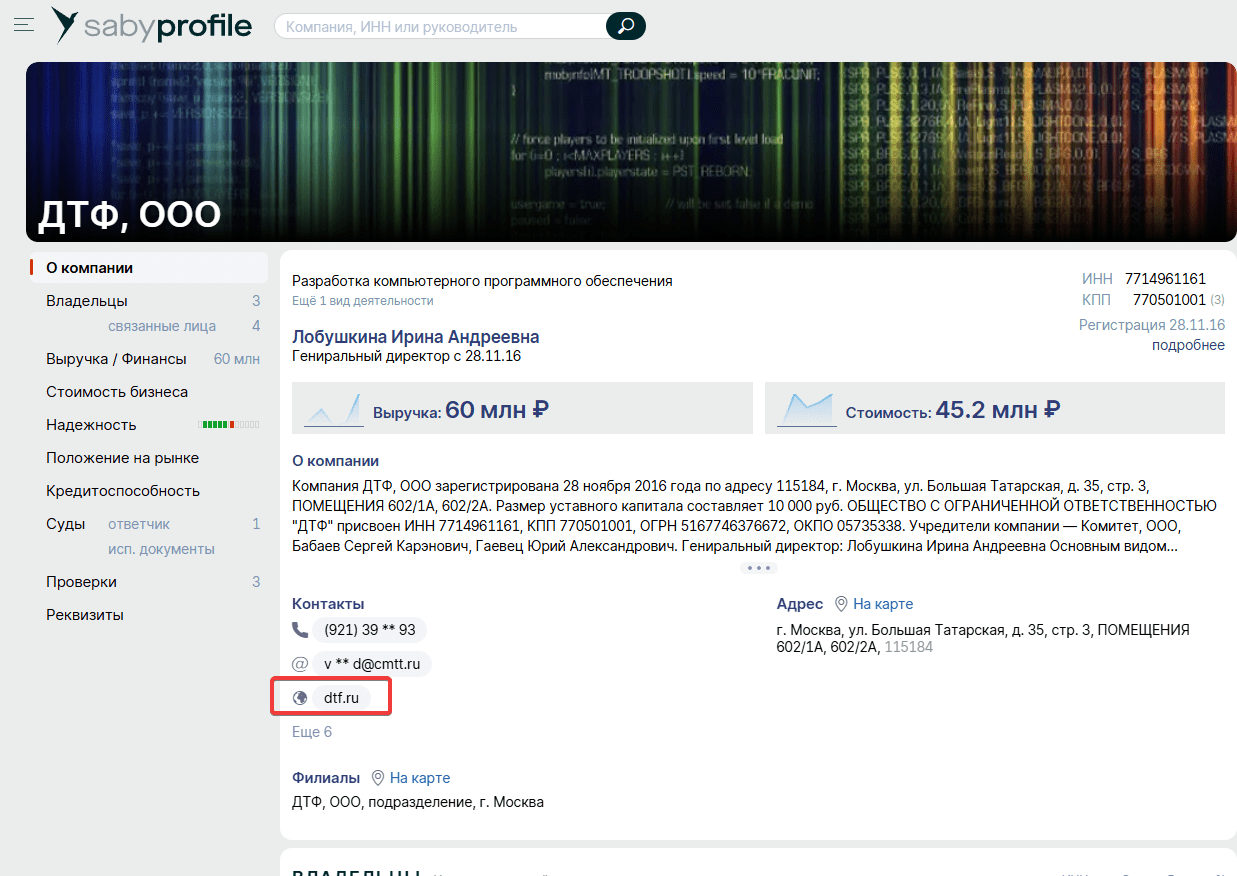Open the Стоимость value chart tile
The height and width of the screenshot is (876, 1237).
coord(995,408)
